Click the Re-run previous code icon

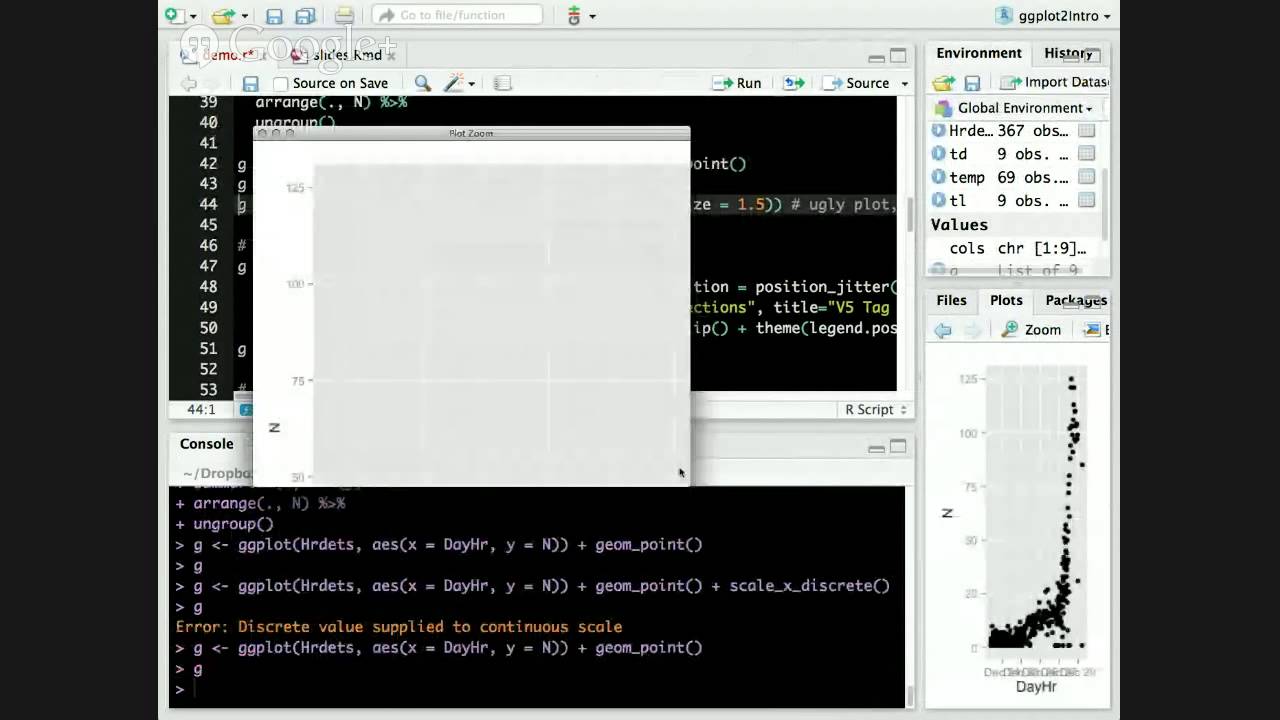pyautogui.click(x=794, y=83)
